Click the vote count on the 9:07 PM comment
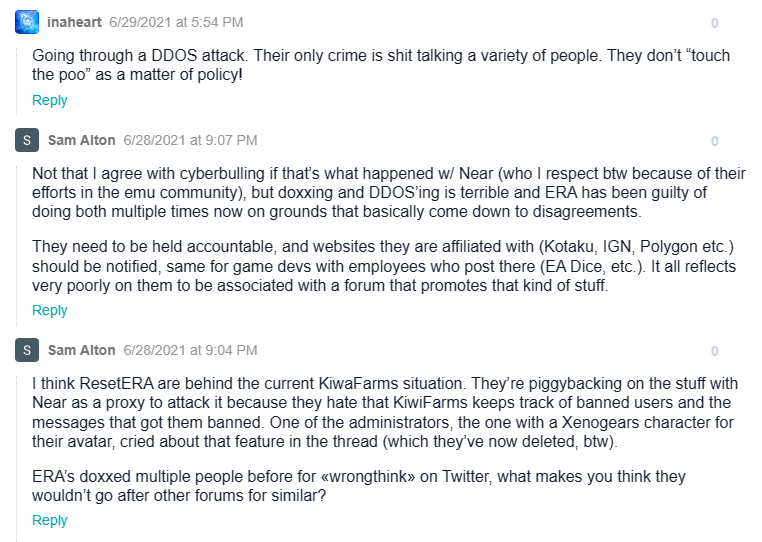 [x=714, y=141]
